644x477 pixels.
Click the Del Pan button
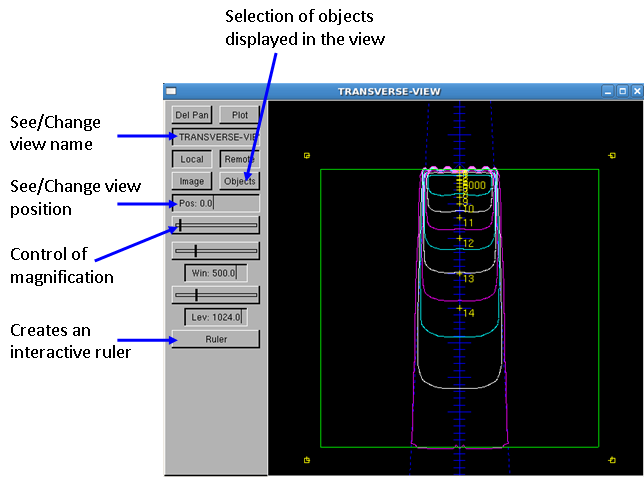[x=191, y=114]
